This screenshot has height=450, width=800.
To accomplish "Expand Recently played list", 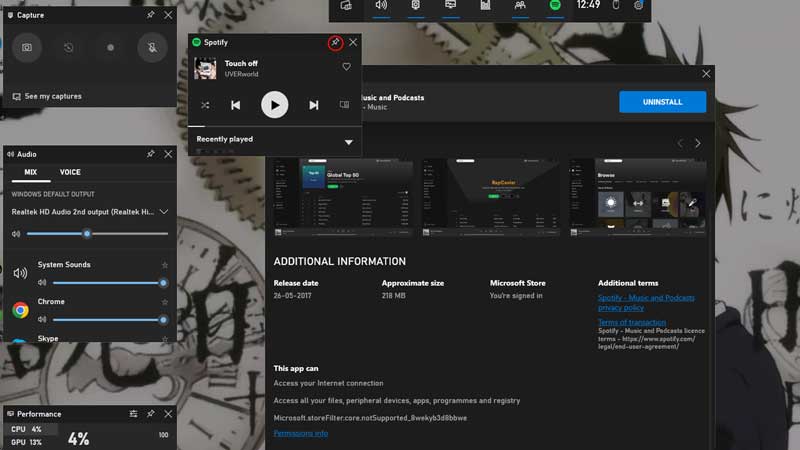I will click(348, 142).
